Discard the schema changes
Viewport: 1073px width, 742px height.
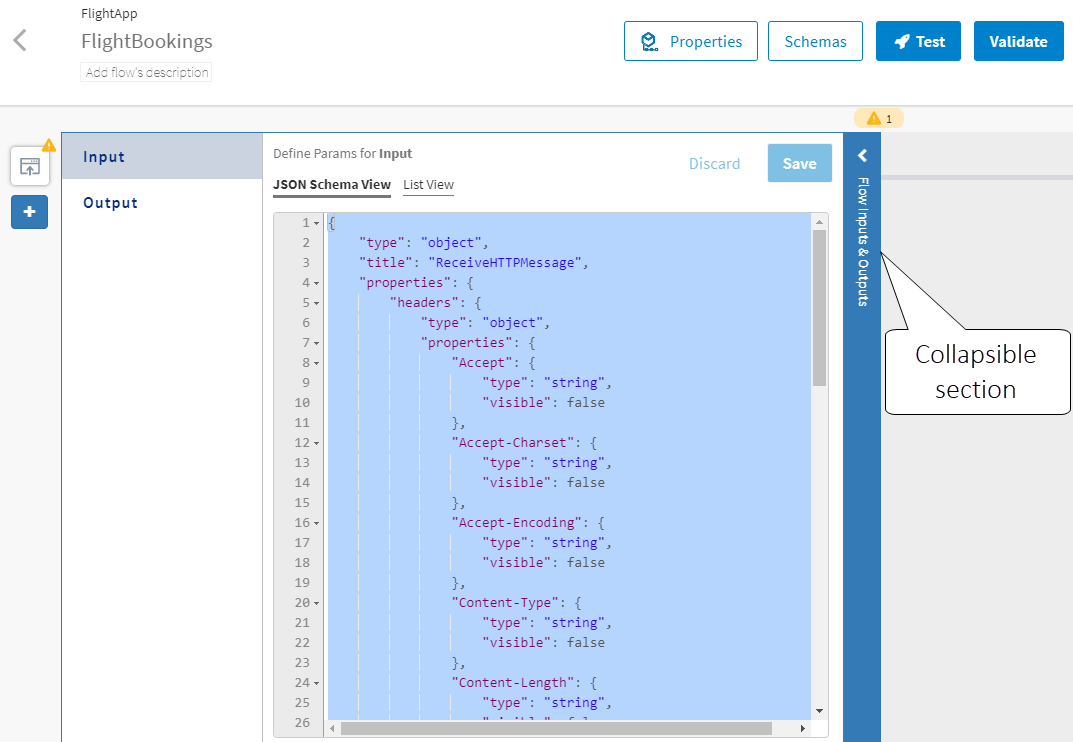point(714,164)
